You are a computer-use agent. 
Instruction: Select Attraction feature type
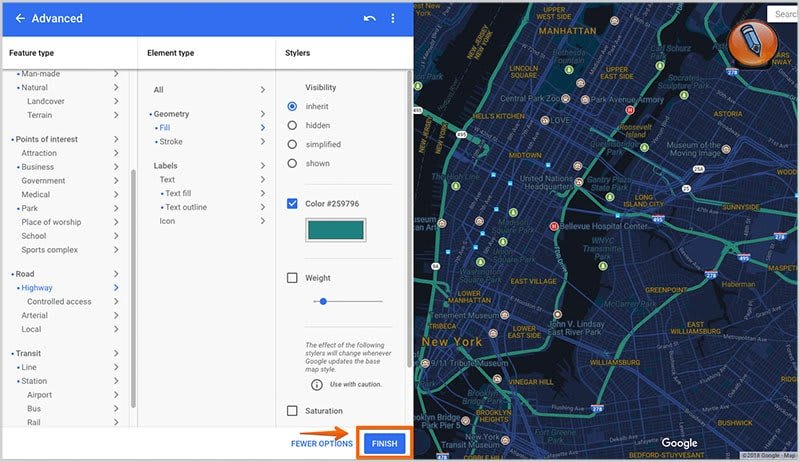click(39, 153)
